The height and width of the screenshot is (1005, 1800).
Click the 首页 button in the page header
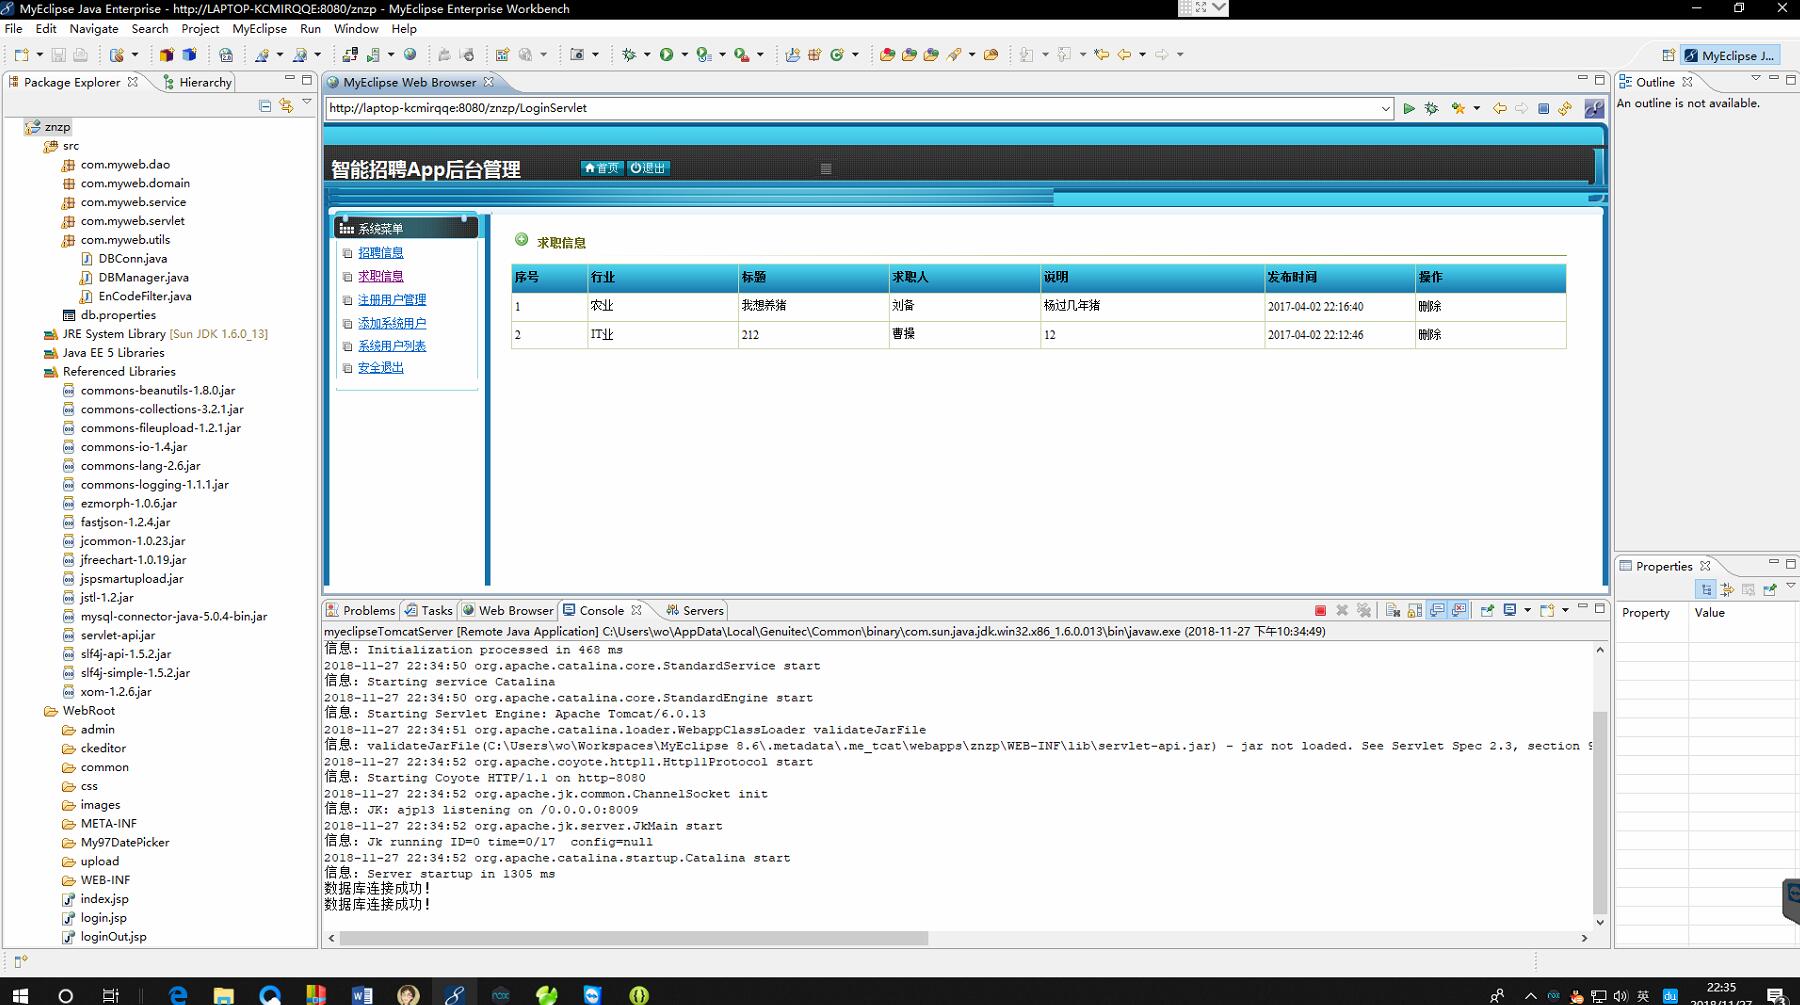[x=602, y=168]
